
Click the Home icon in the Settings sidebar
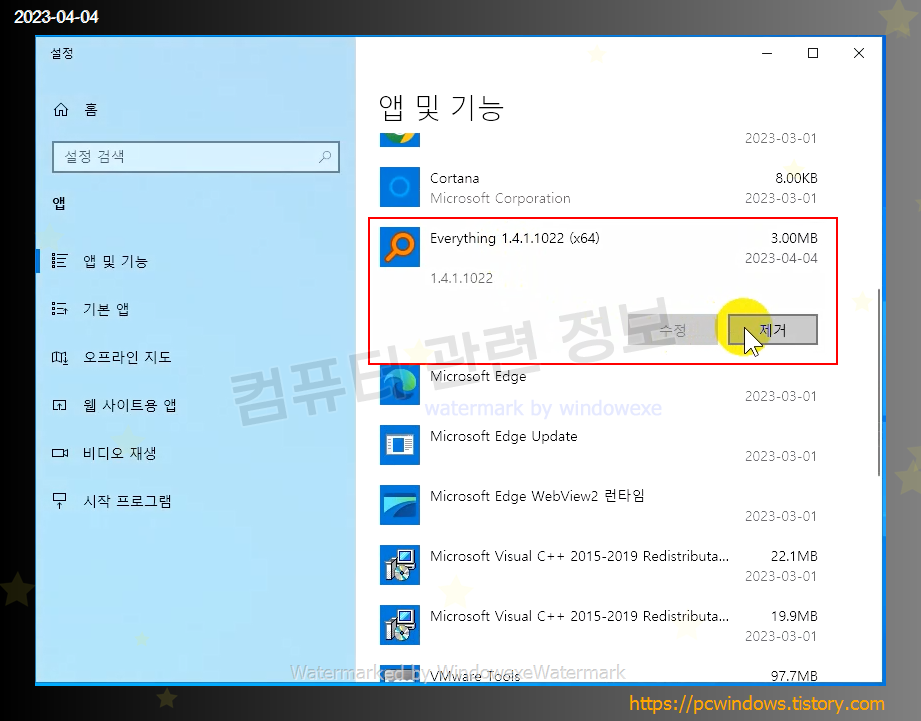click(x=61, y=110)
